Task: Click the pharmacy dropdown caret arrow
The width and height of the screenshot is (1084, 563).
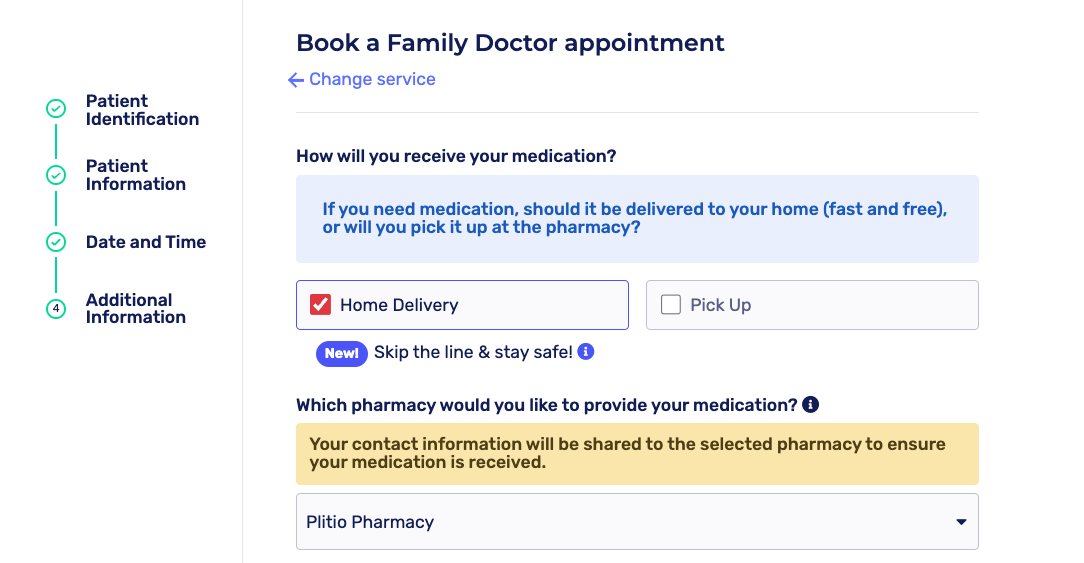Action: click(961, 522)
